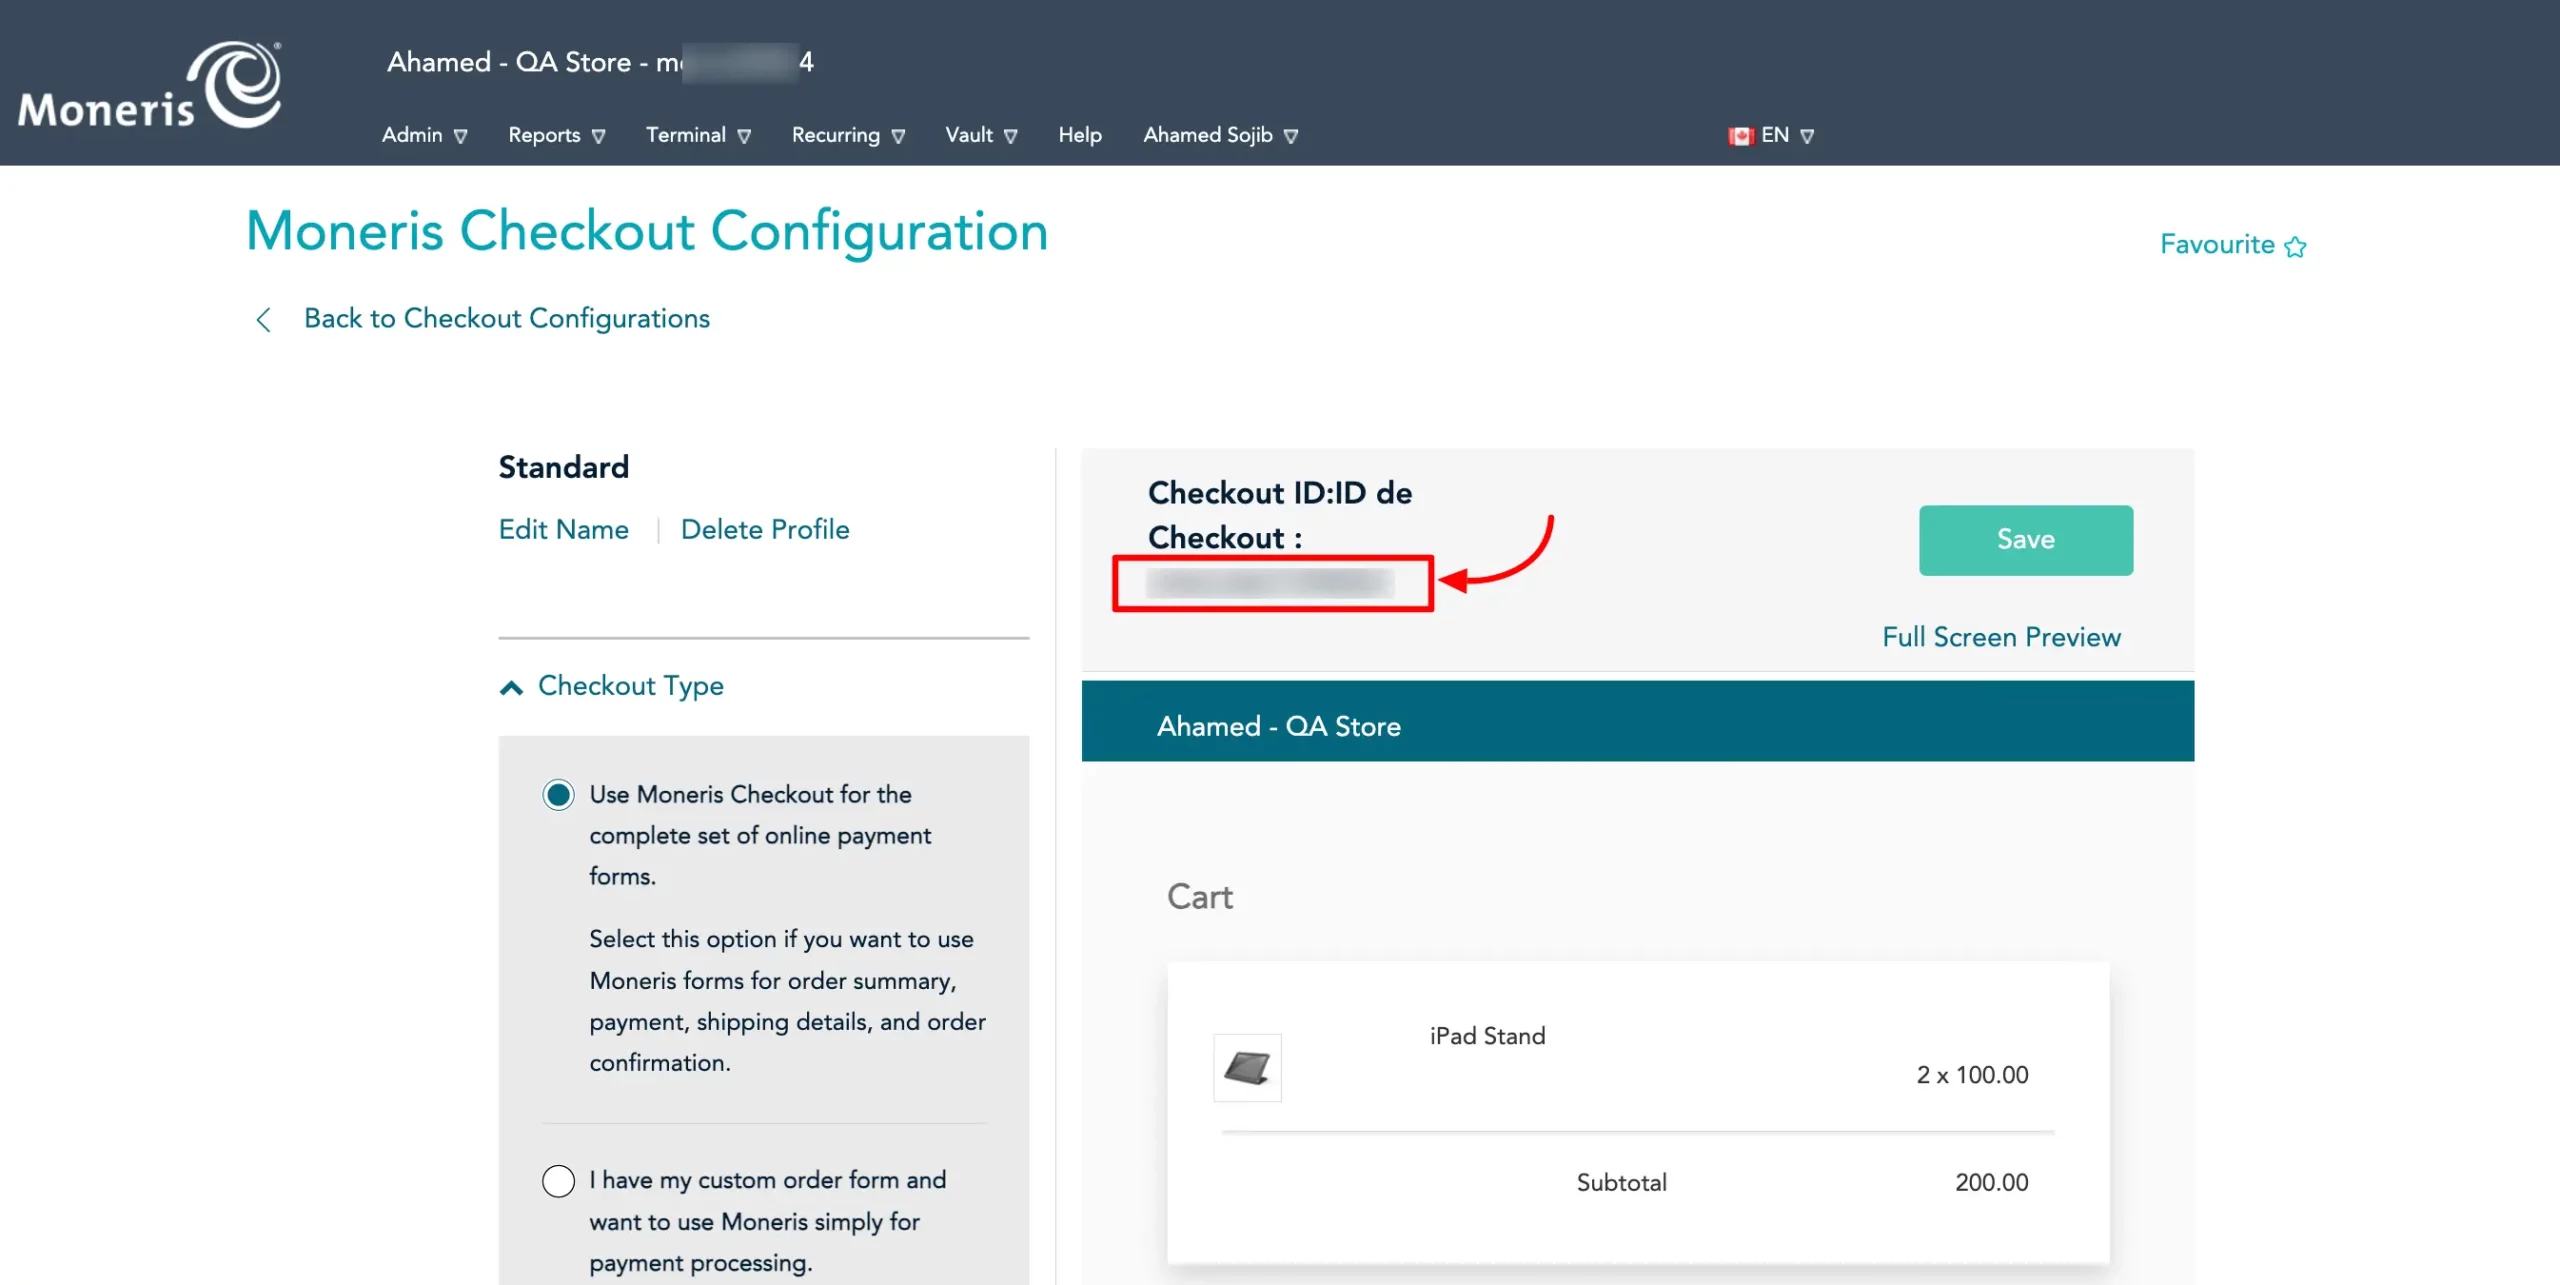
Task: Open the Terminal dropdown
Action: click(x=697, y=134)
